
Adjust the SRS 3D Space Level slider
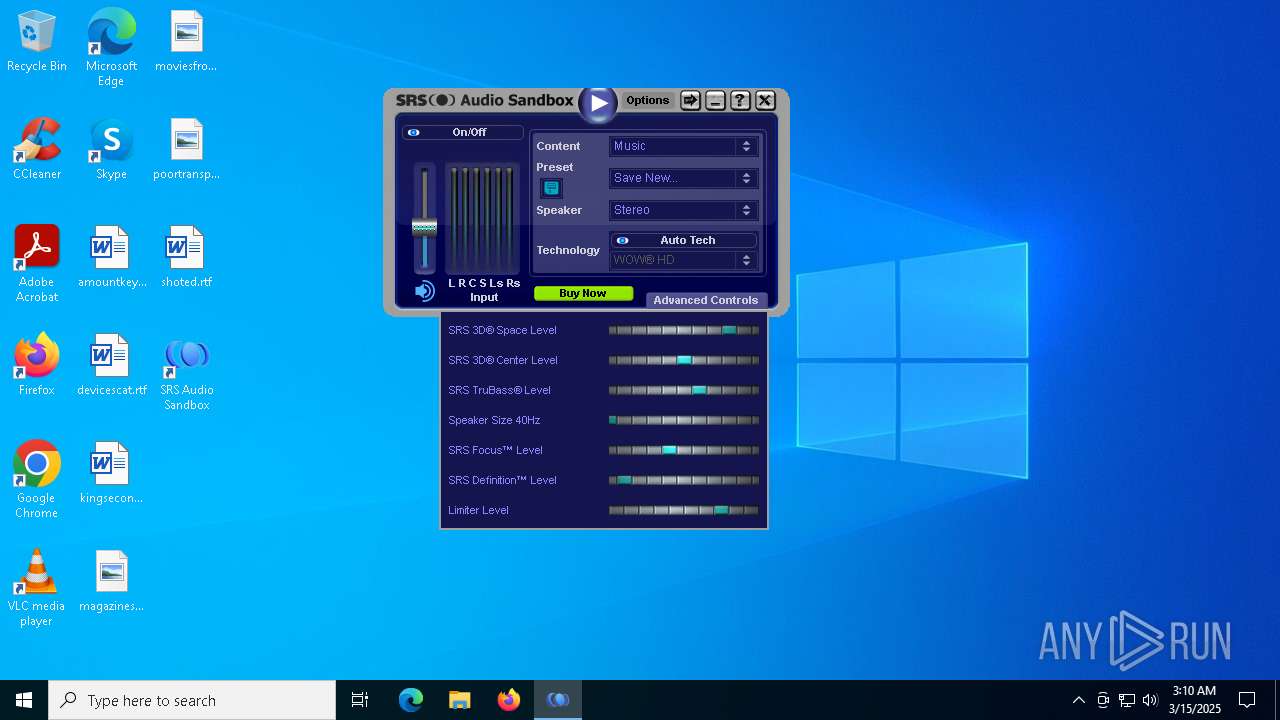684,330
